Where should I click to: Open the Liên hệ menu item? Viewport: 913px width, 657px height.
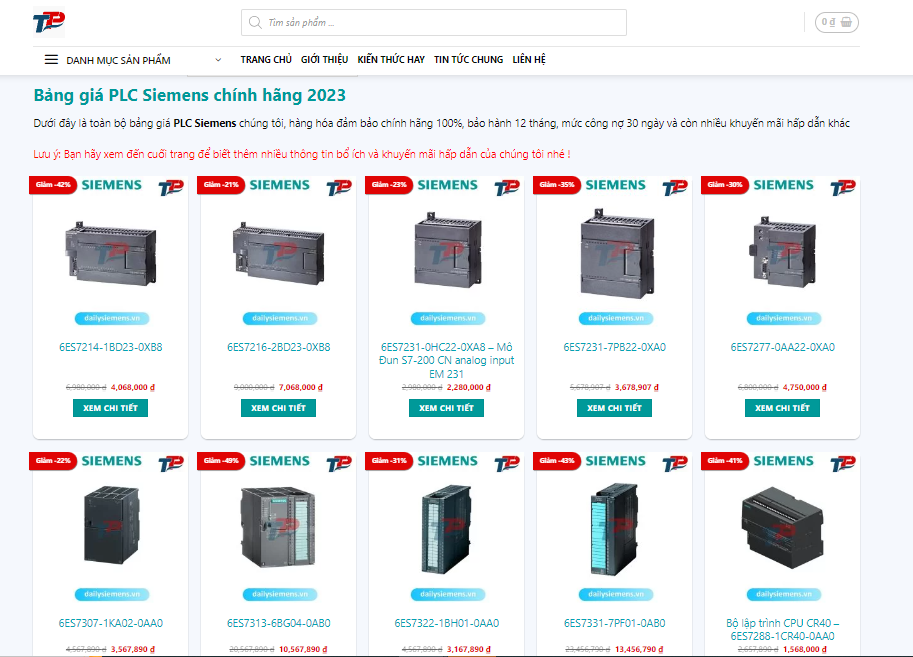pos(529,59)
